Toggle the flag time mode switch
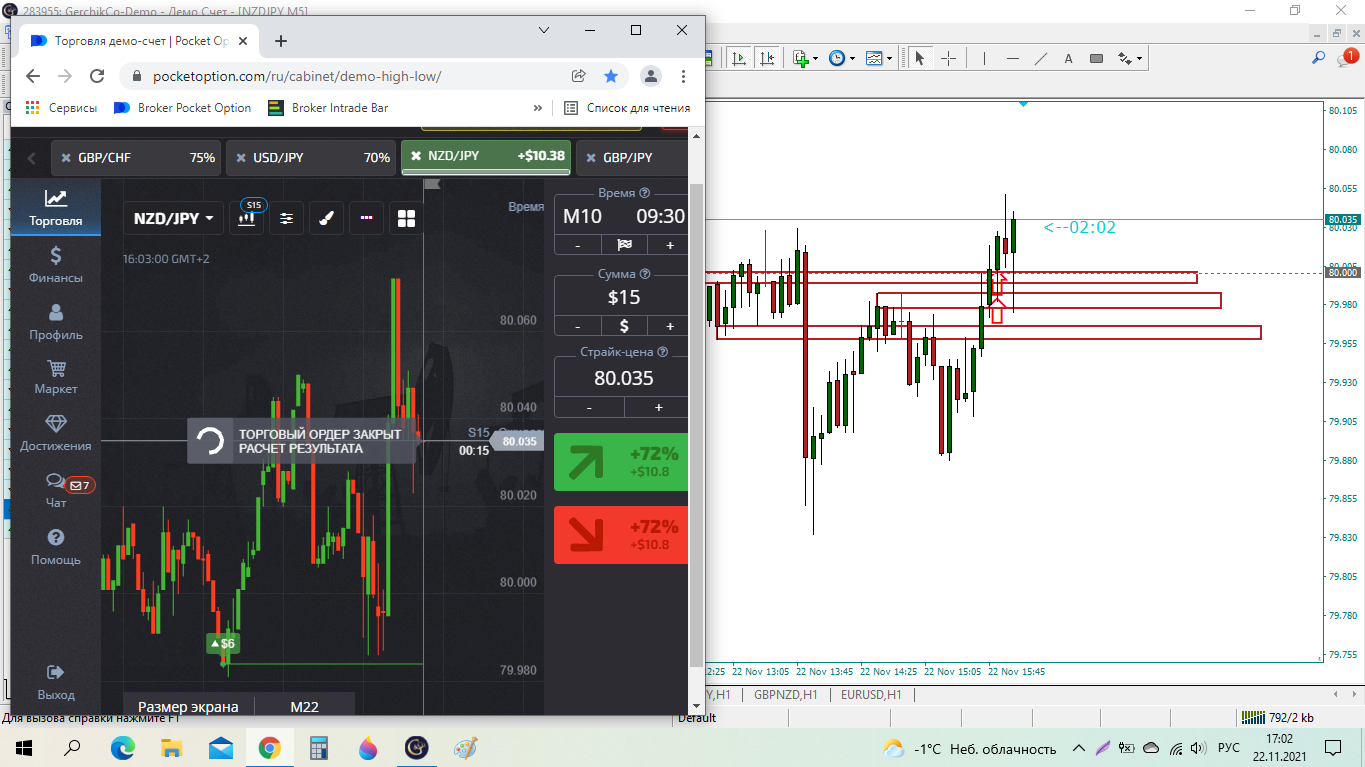The height and width of the screenshot is (767, 1365). coord(624,245)
